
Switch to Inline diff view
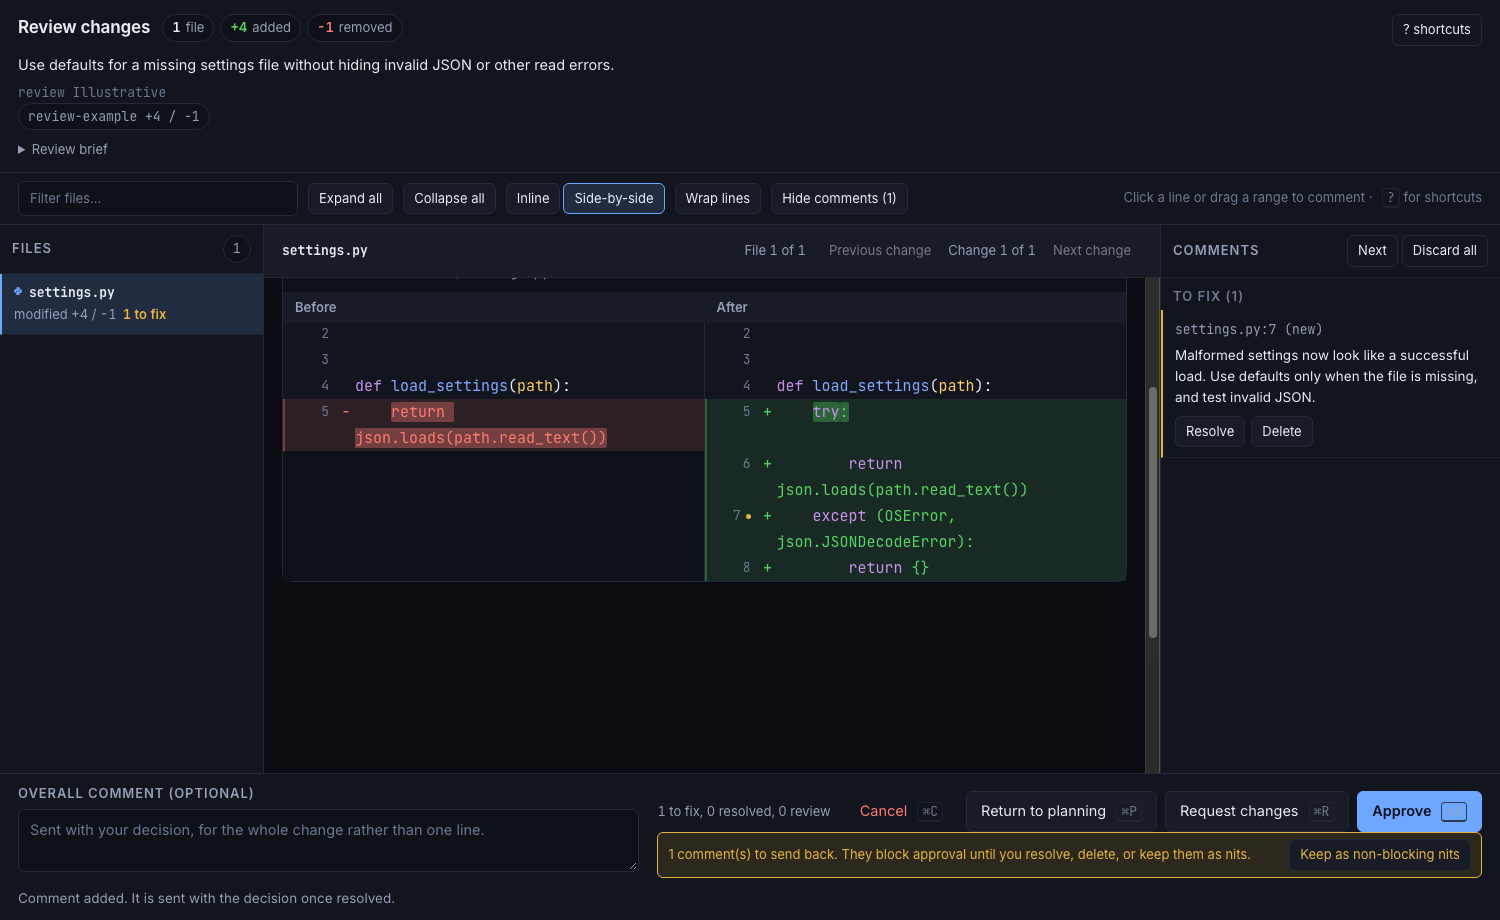pos(533,198)
